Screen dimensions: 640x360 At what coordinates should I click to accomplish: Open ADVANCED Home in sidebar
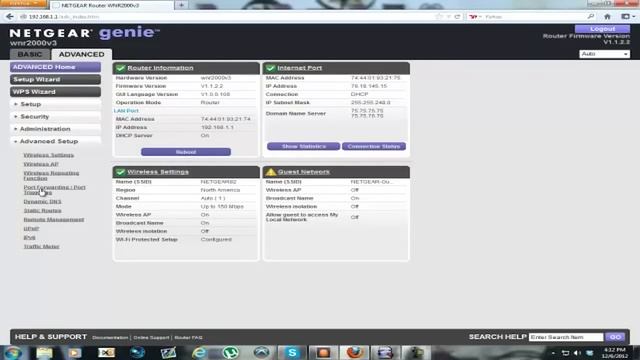point(56,67)
